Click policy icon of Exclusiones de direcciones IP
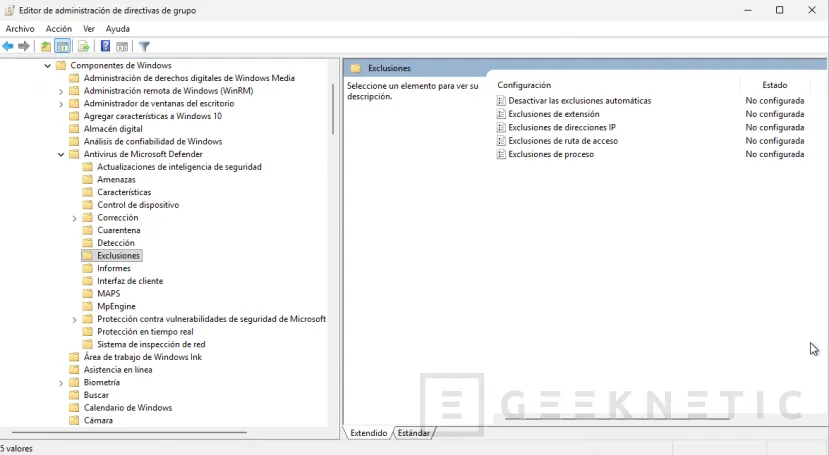Image resolution: width=829 pixels, height=455 pixels. 501,127
